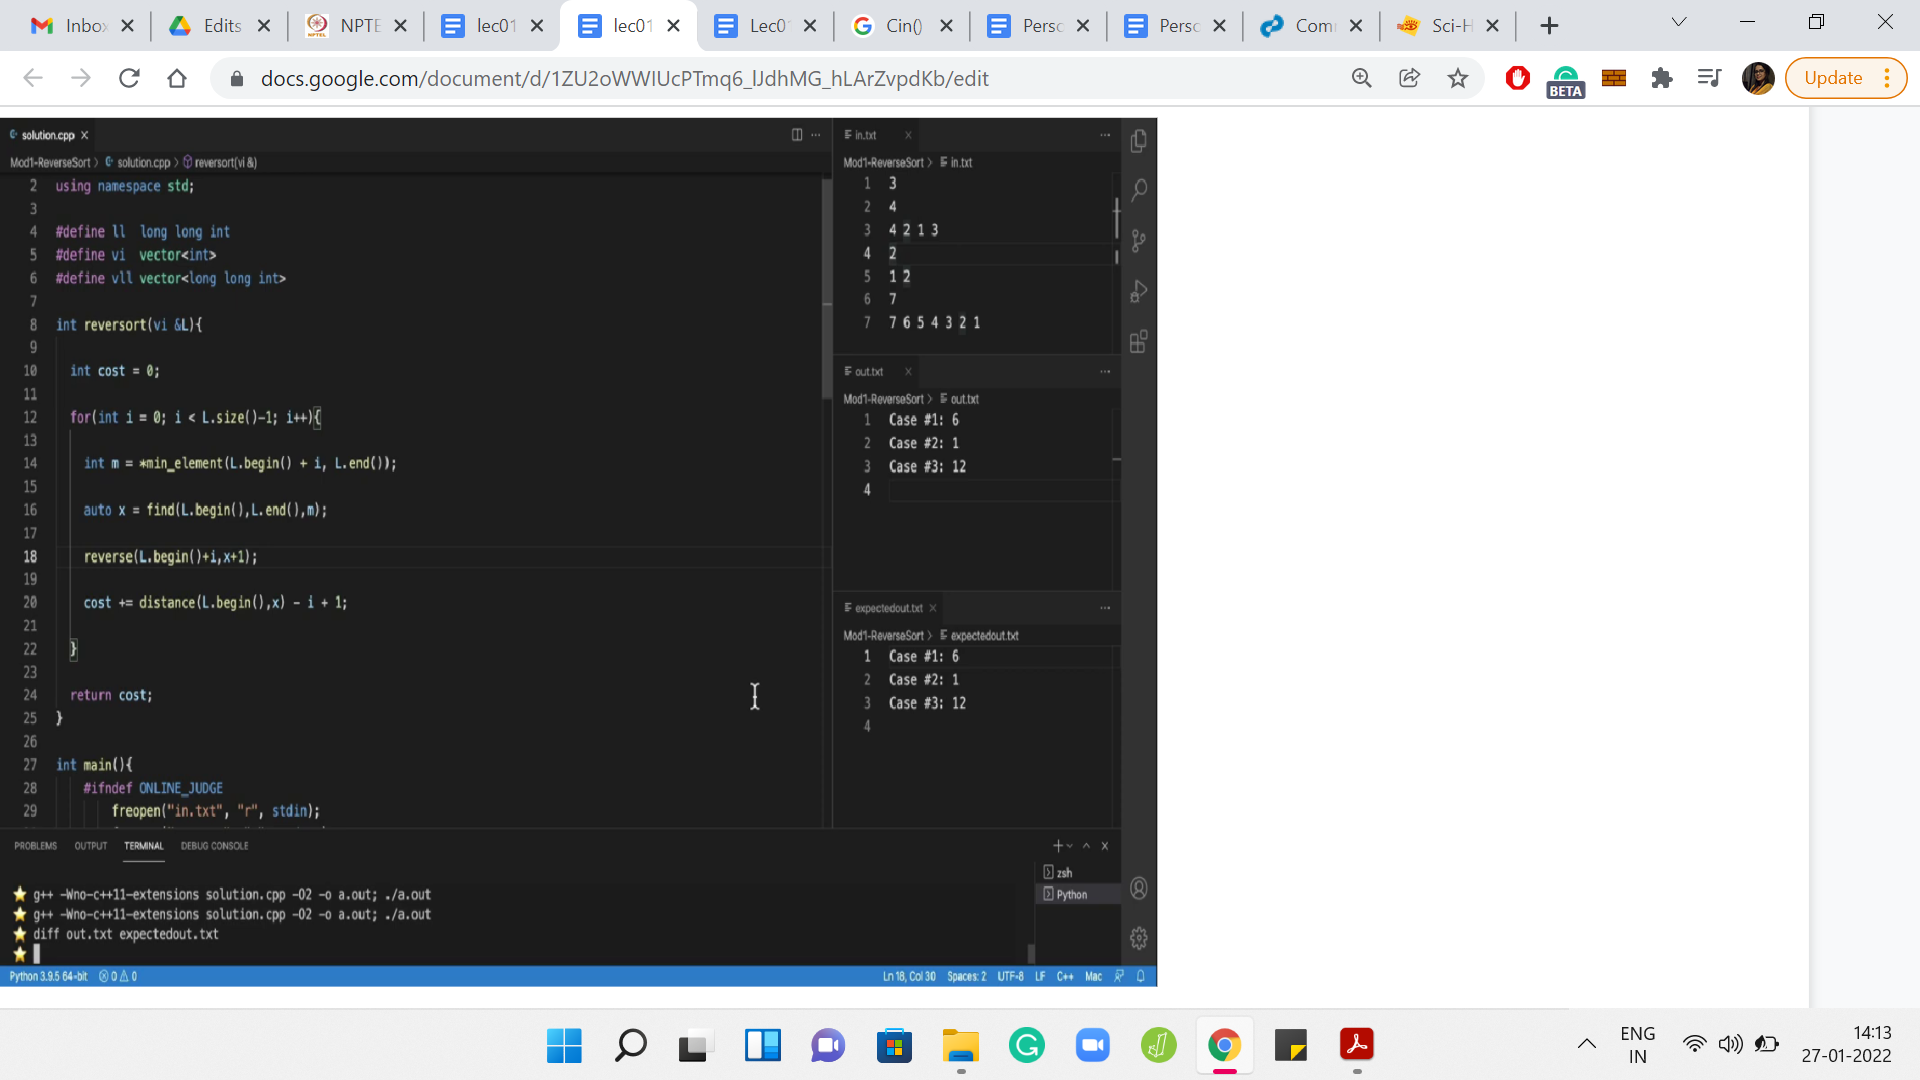Open the Extensions blocks icon
Image resolution: width=1920 pixels, height=1080 pixels.
1138,342
